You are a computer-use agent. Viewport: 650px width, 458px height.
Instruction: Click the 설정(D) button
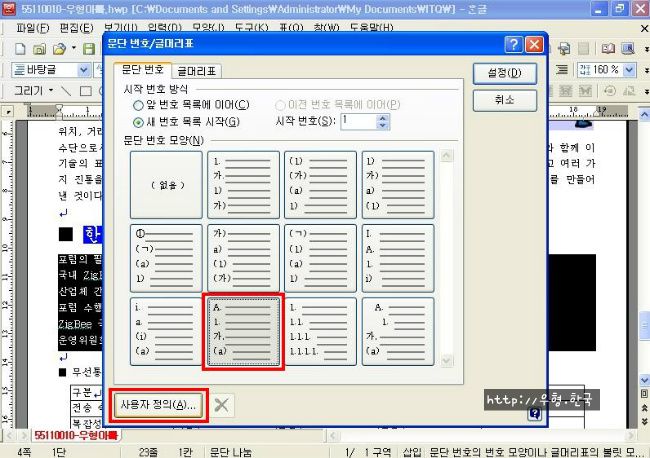[x=504, y=73]
